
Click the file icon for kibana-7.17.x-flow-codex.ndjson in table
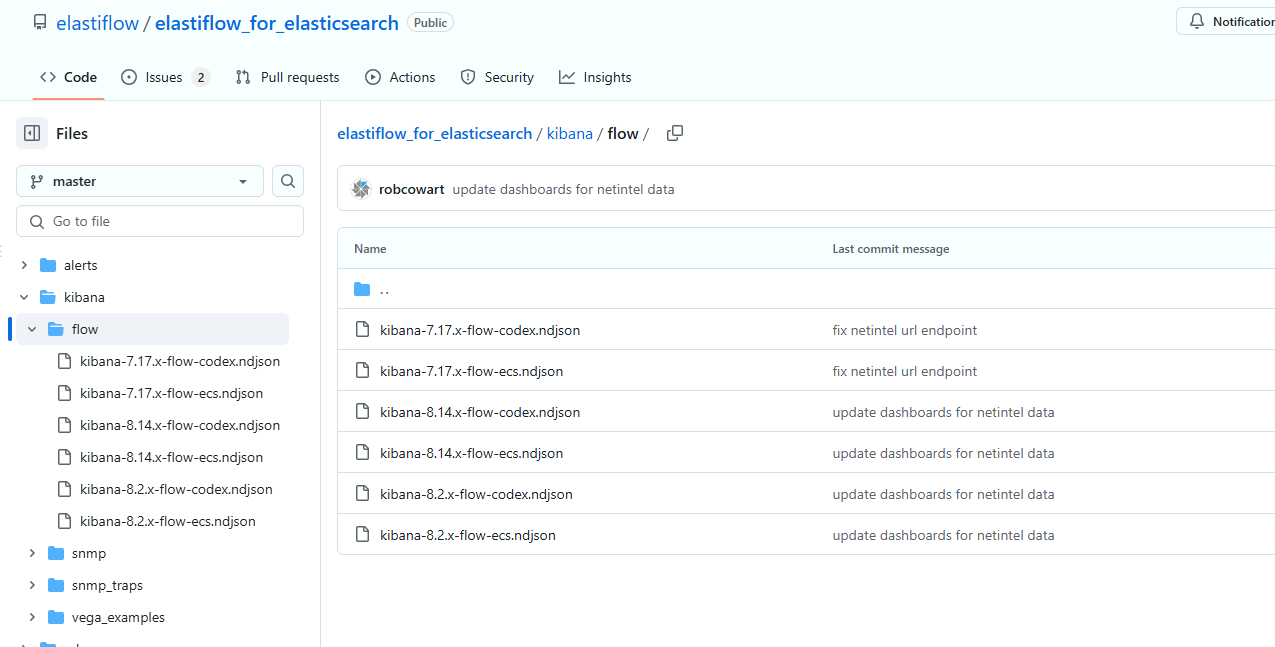point(362,330)
